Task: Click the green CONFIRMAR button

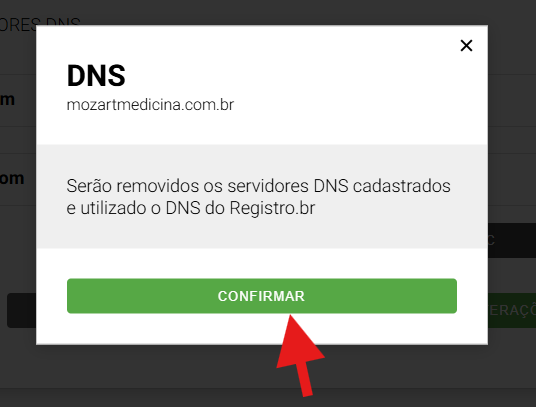Action: pyautogui.click(x=262, y=296)
